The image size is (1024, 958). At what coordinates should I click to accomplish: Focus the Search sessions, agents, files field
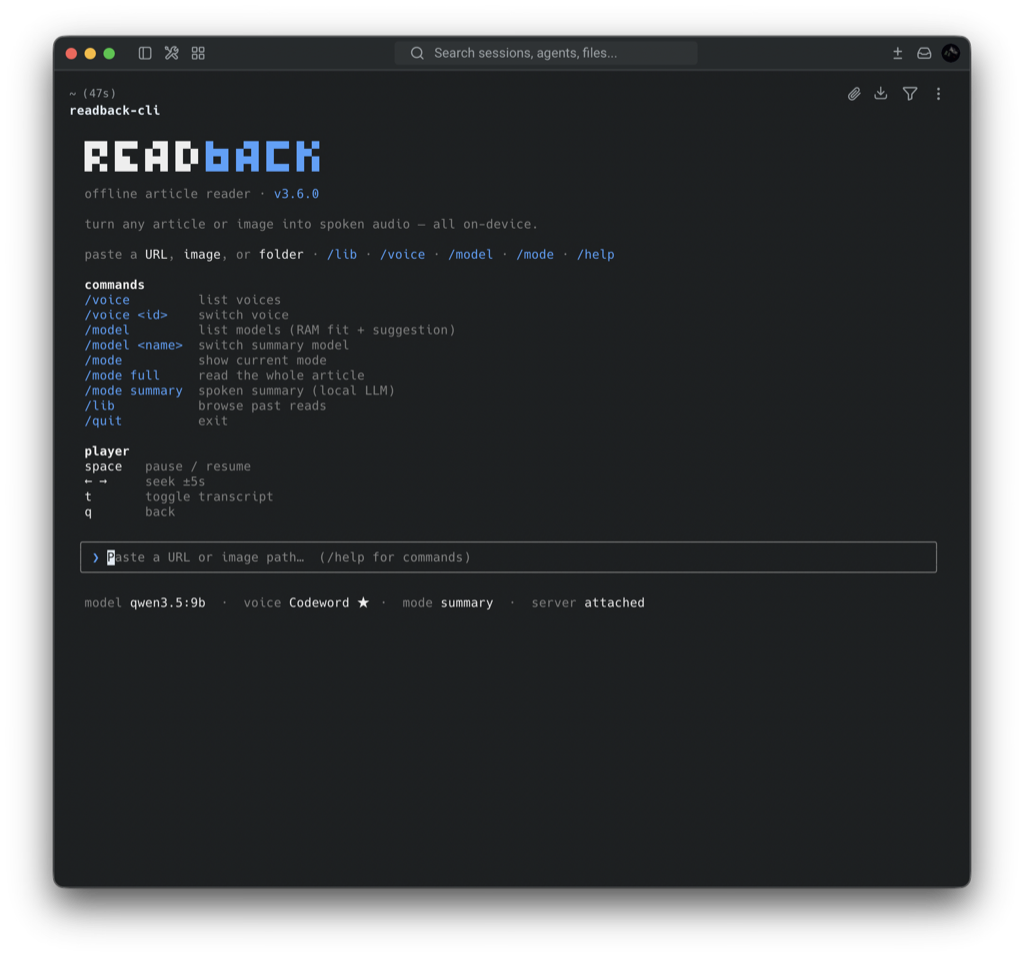545,53
